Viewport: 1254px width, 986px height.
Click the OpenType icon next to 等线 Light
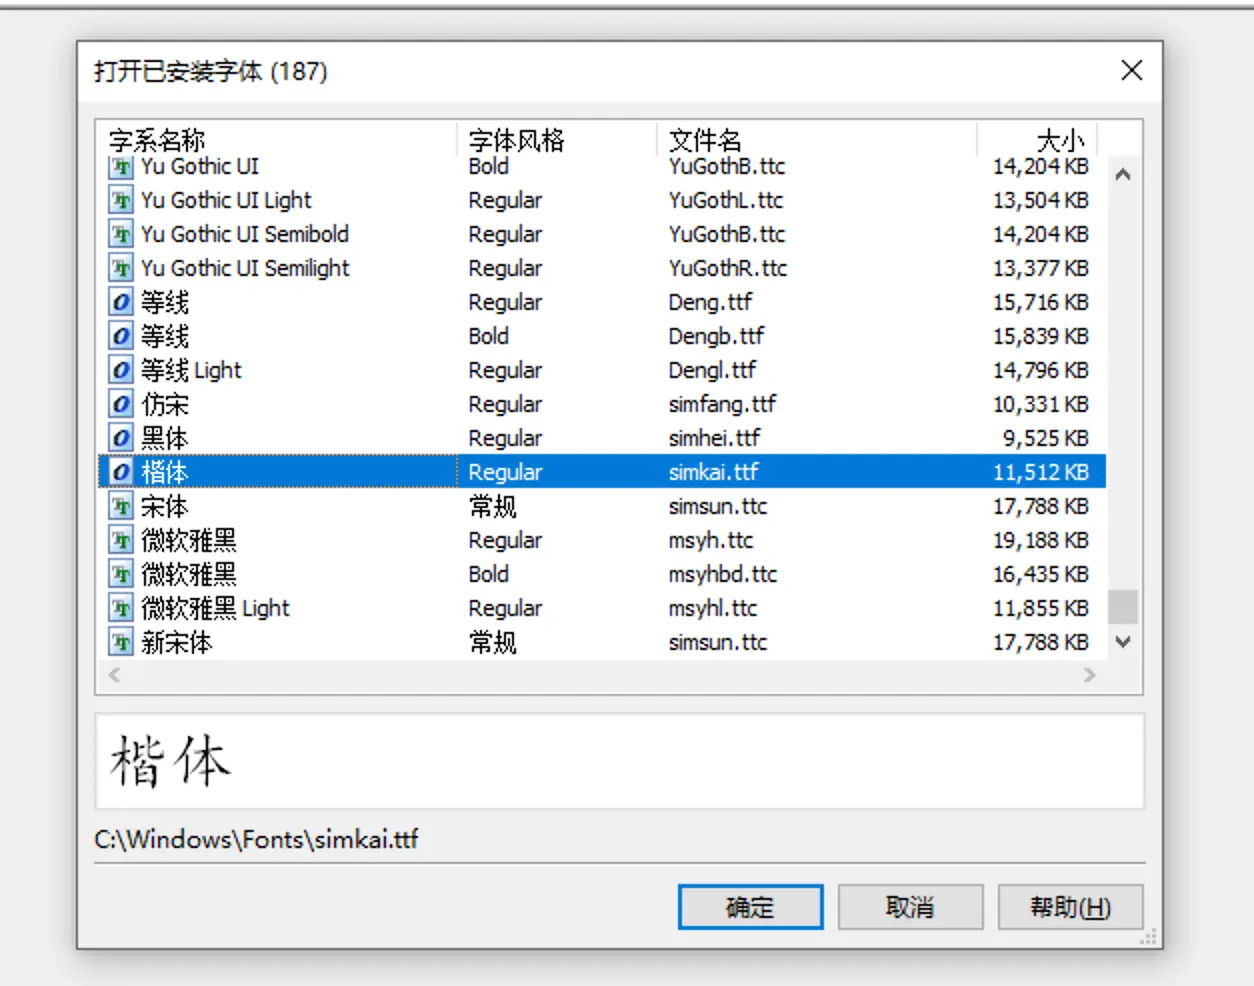(x=119, y=370)
